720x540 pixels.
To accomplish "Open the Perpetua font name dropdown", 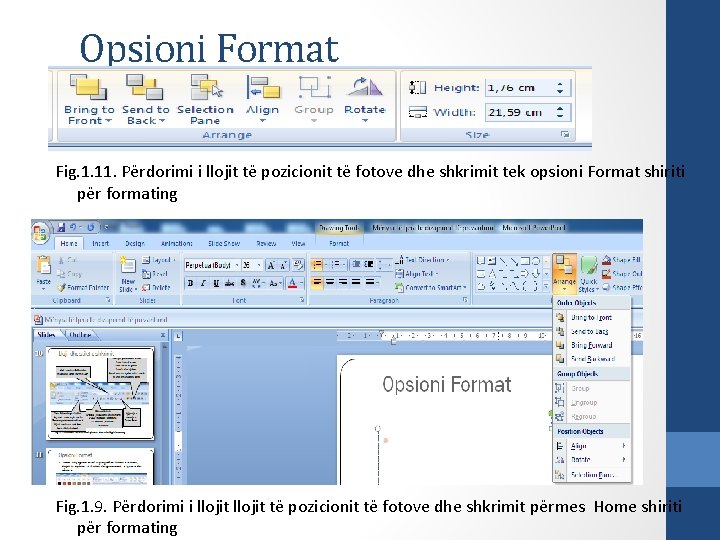I will (237, 265).
